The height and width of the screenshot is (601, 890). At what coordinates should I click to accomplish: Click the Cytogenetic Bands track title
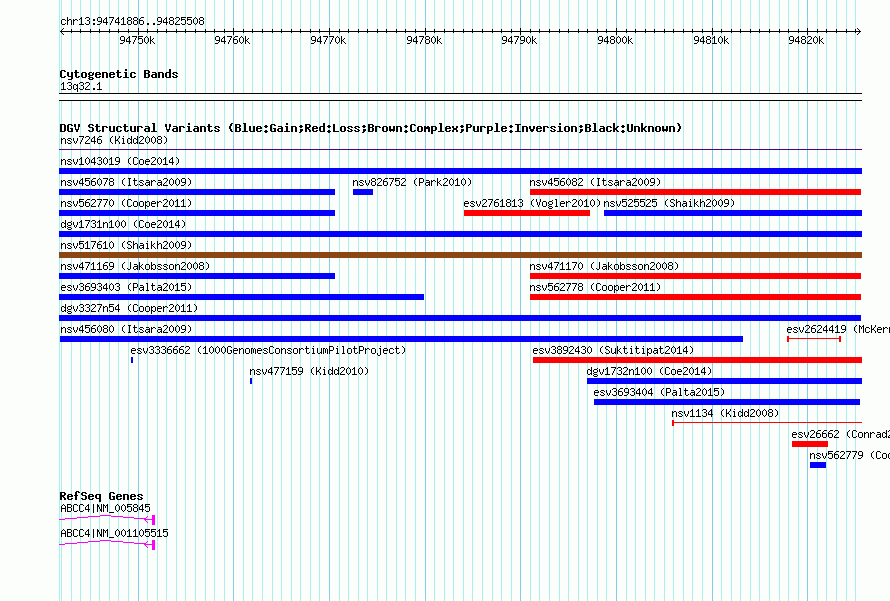119,74
